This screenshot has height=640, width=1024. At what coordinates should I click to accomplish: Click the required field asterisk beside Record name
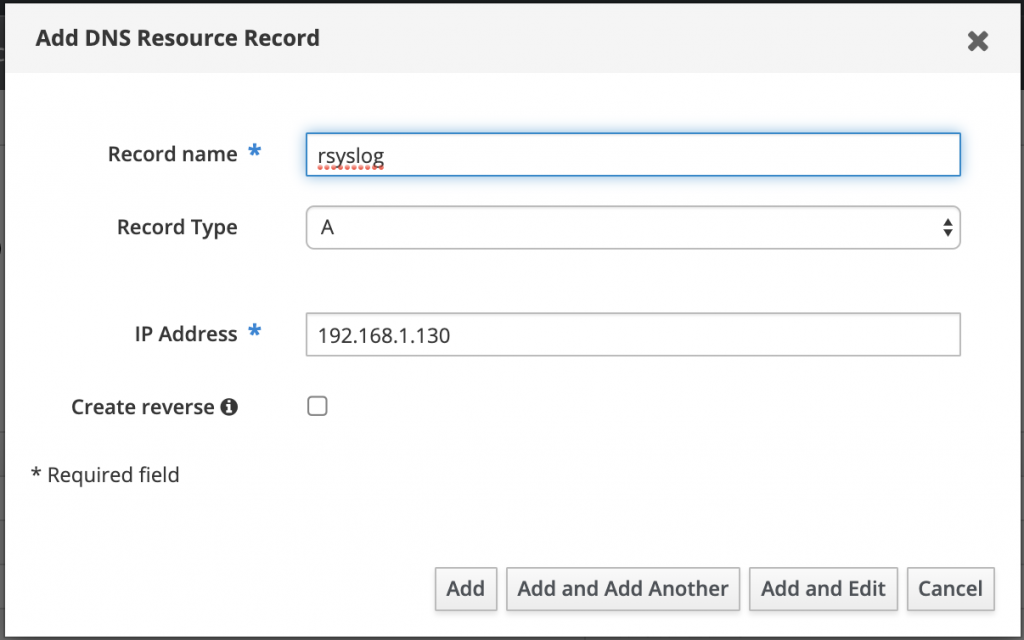pyautogui.click(x=253, y=151)
